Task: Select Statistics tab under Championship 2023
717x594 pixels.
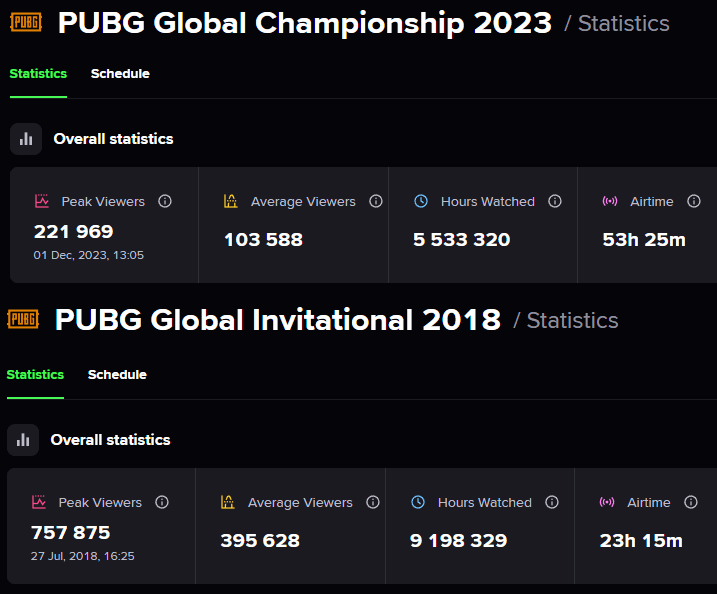Action: pyautogui.click(x=38, y=74)
